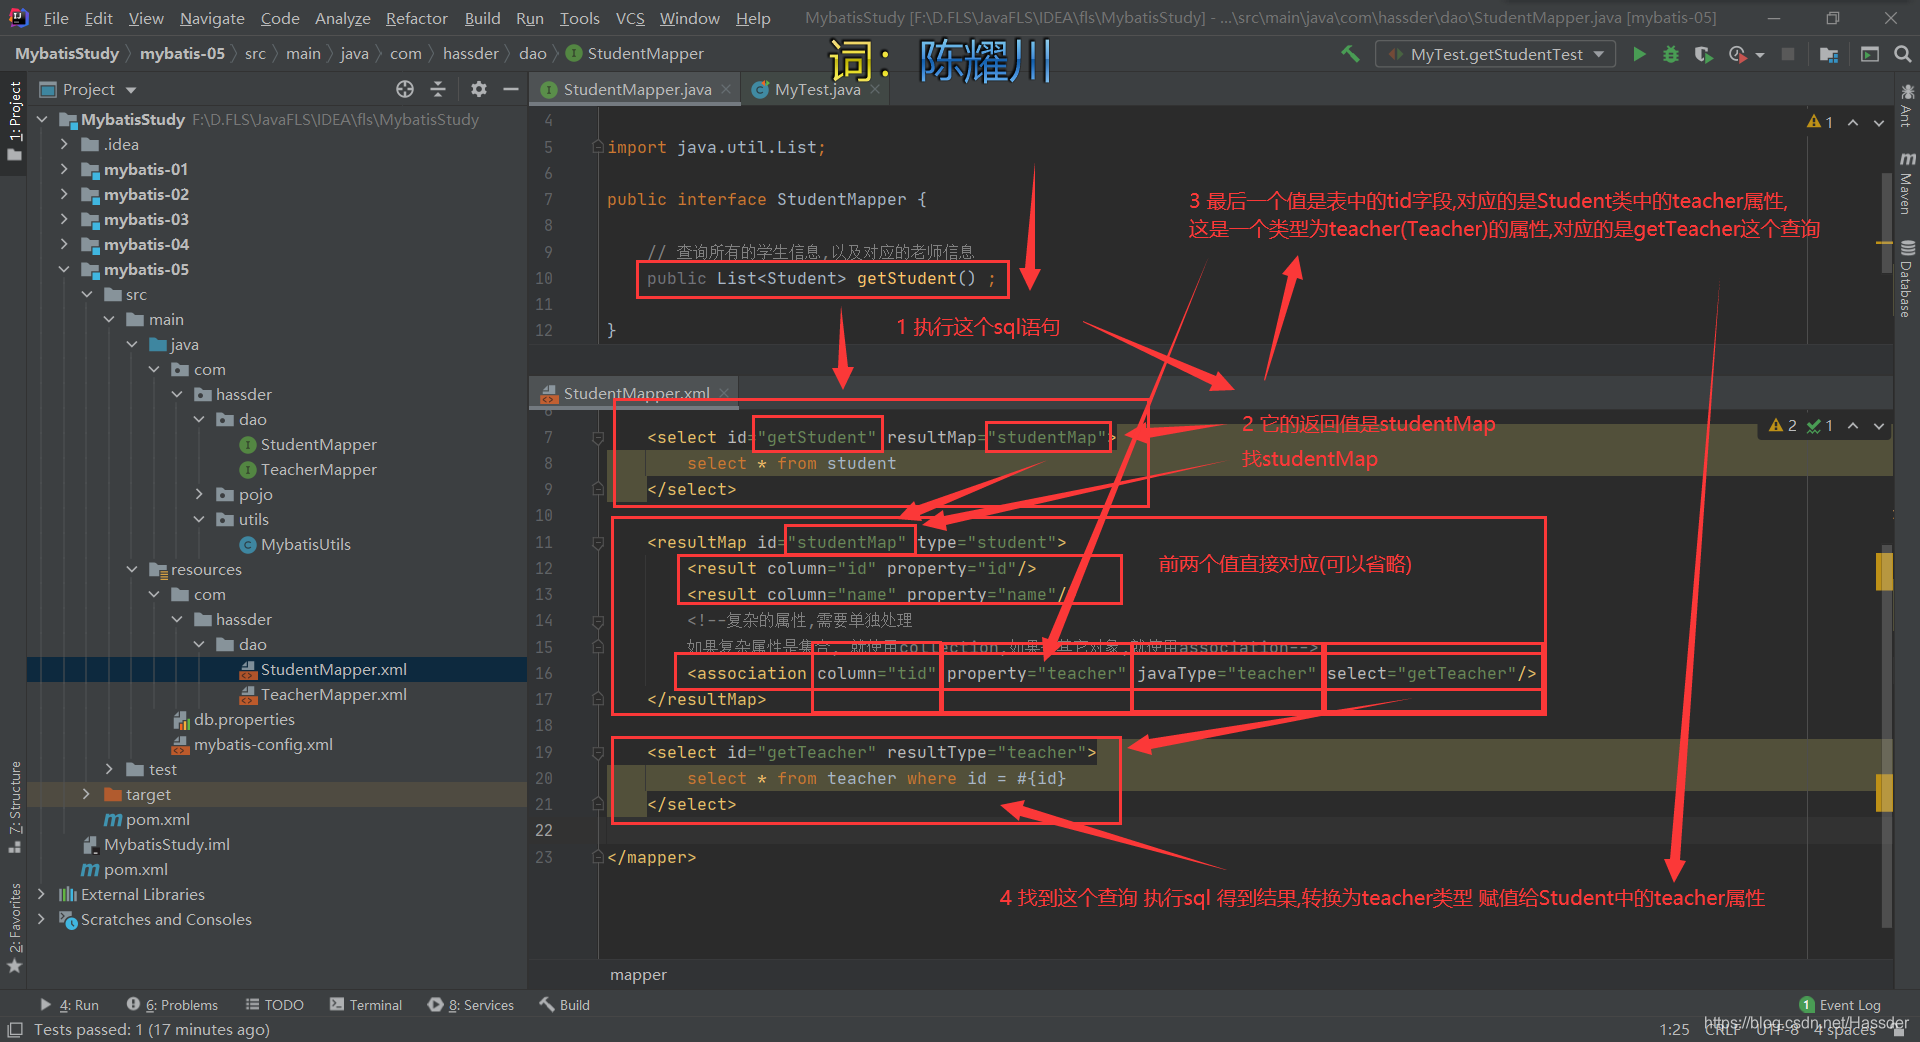Switch to MyTest.java editor tab

click(x=816, y=89)
